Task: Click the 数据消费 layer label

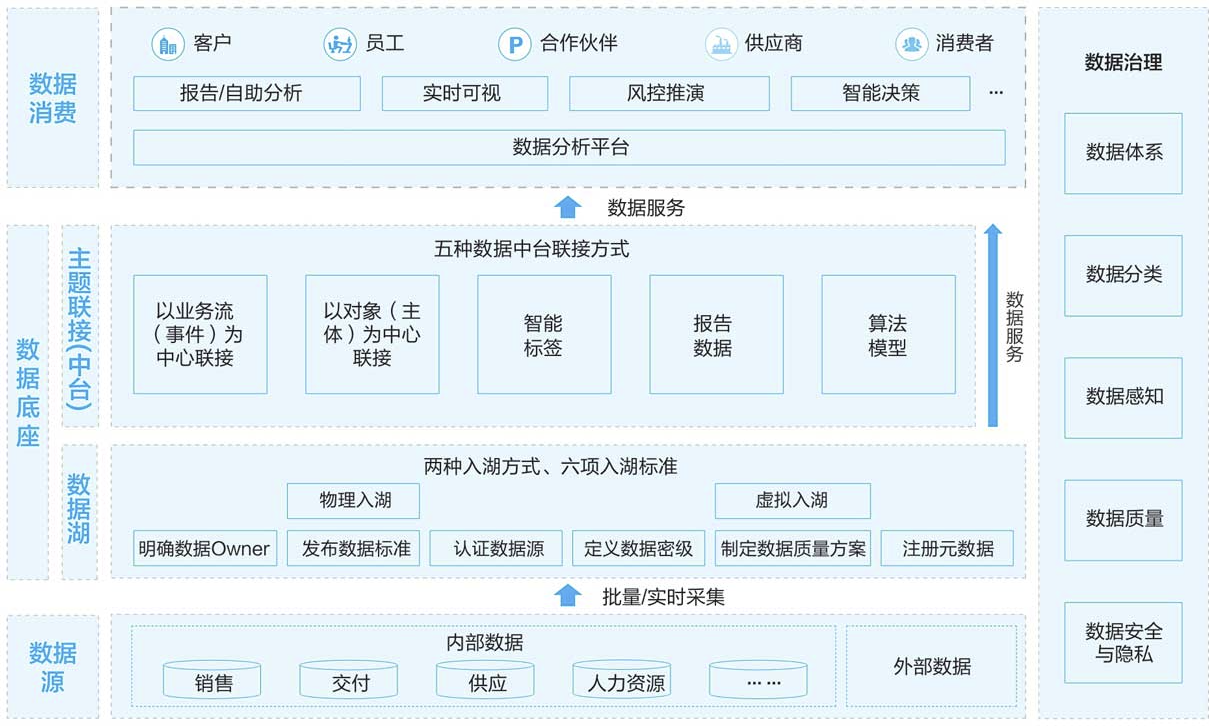Action: [53, 97]
